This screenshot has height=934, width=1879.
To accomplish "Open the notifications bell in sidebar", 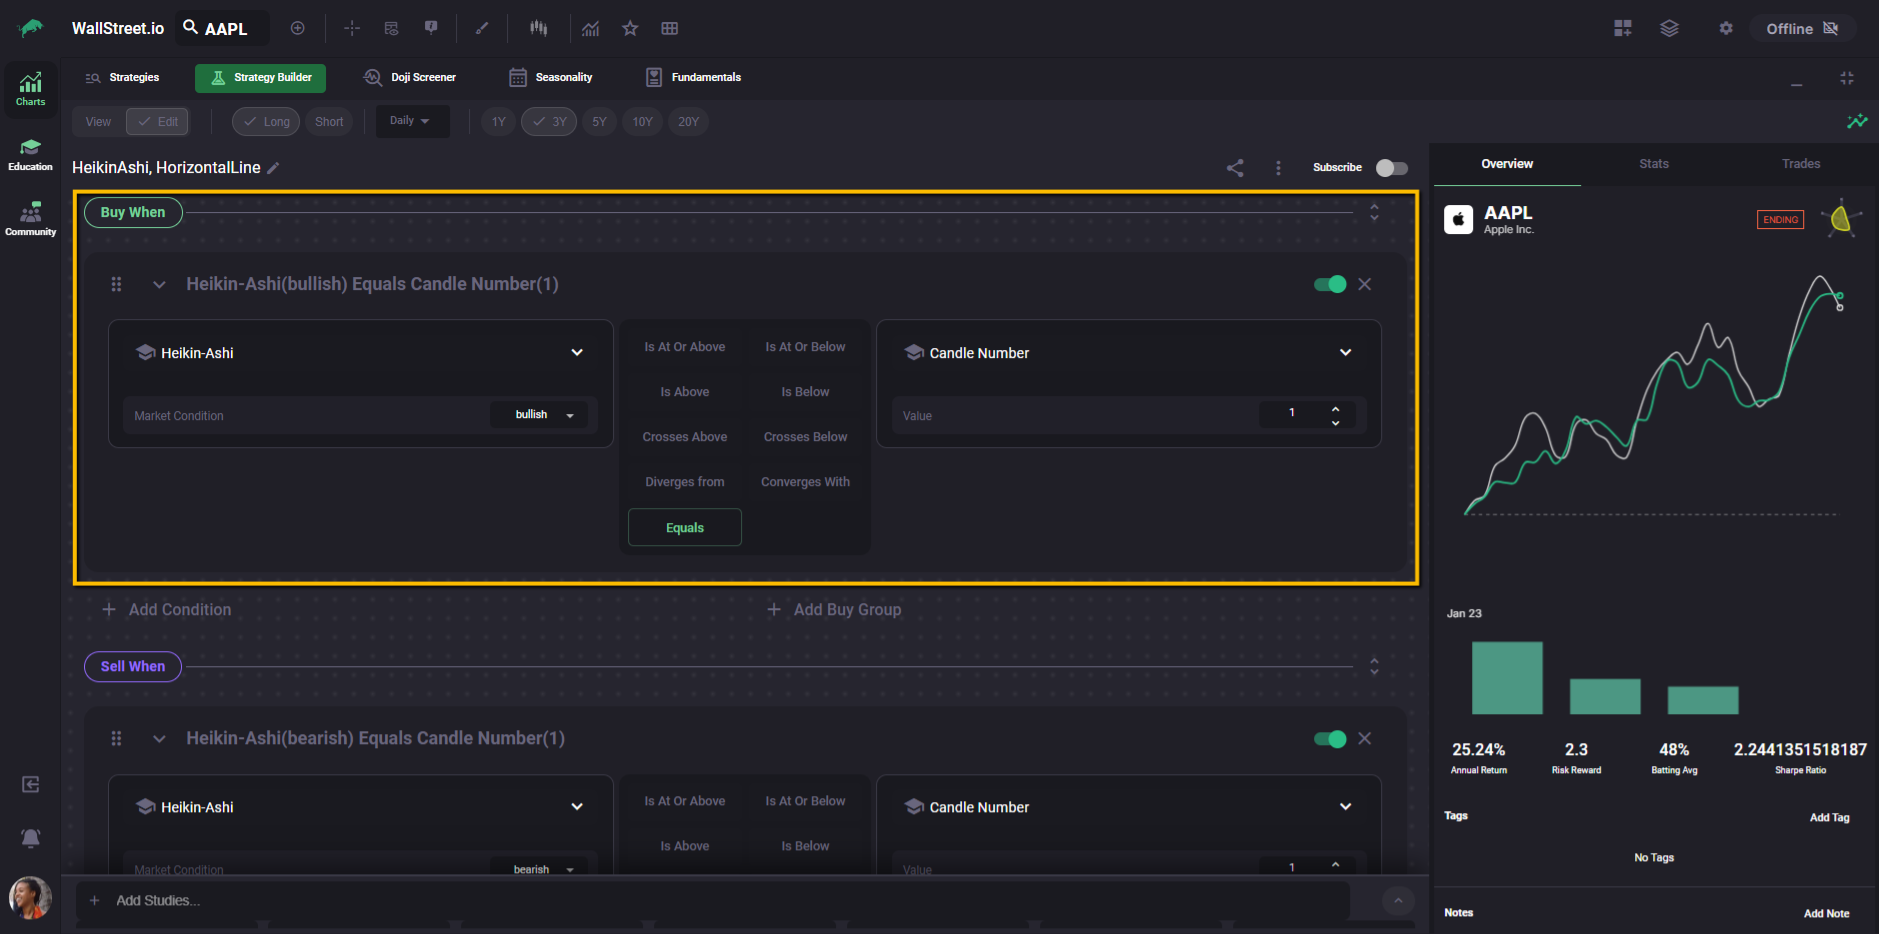I will 31,838.
